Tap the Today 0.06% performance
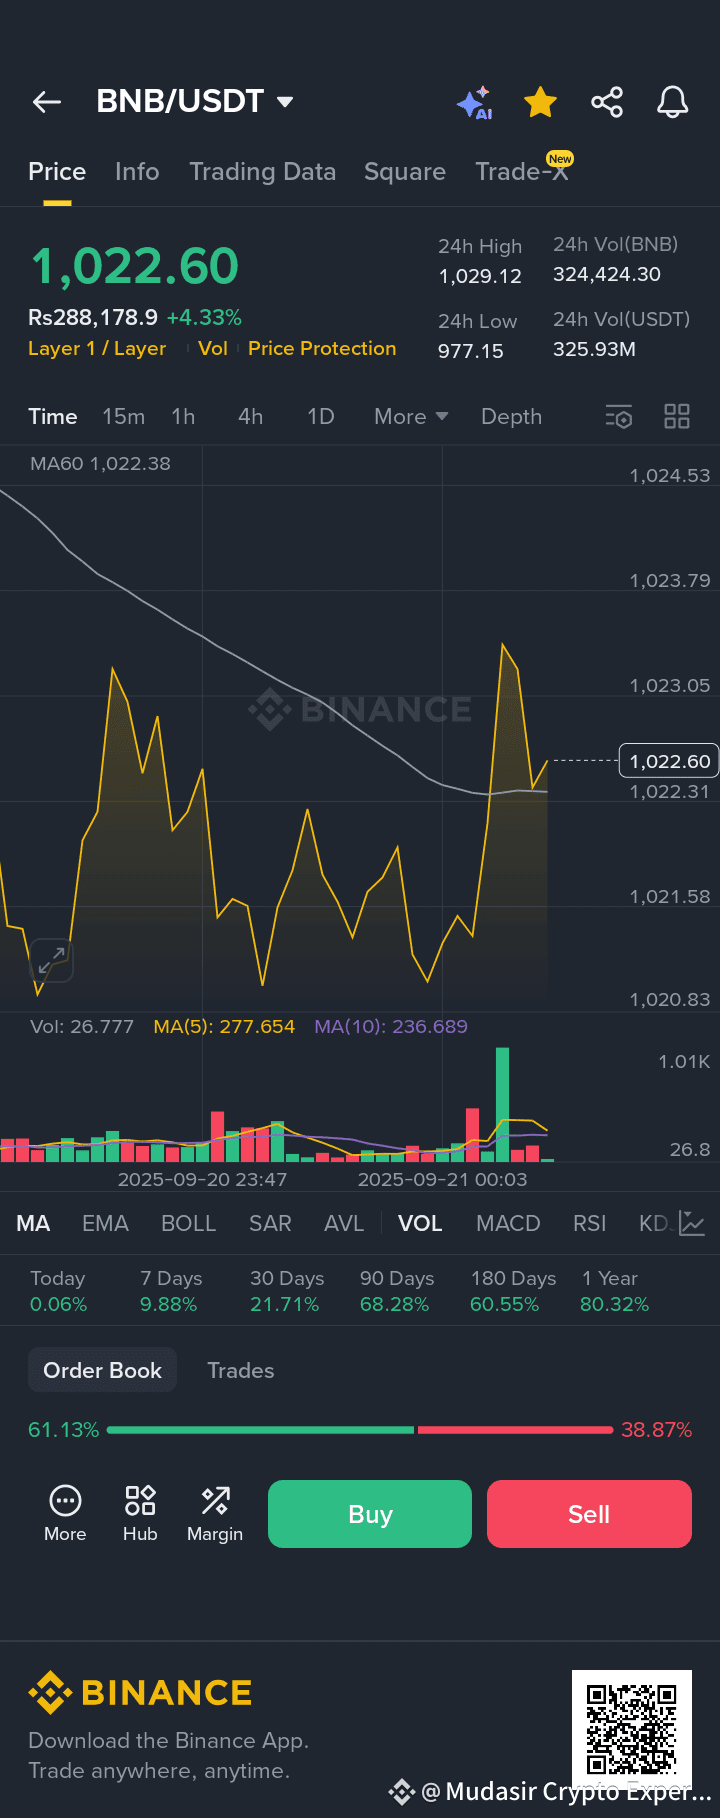720x1818 pixels. (59, 1291)
